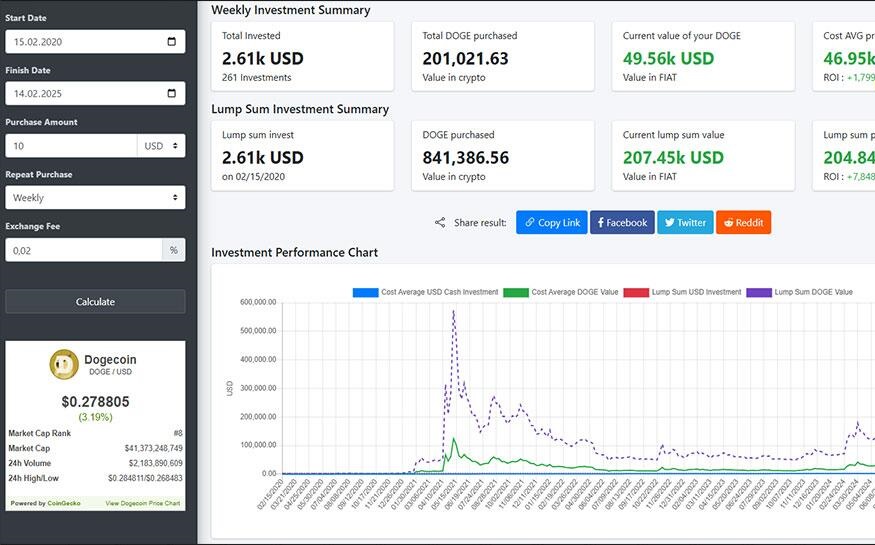Click the on 02/15/2020 lump sum date
The width and height of the screenshot is (875, 545).
253,177
